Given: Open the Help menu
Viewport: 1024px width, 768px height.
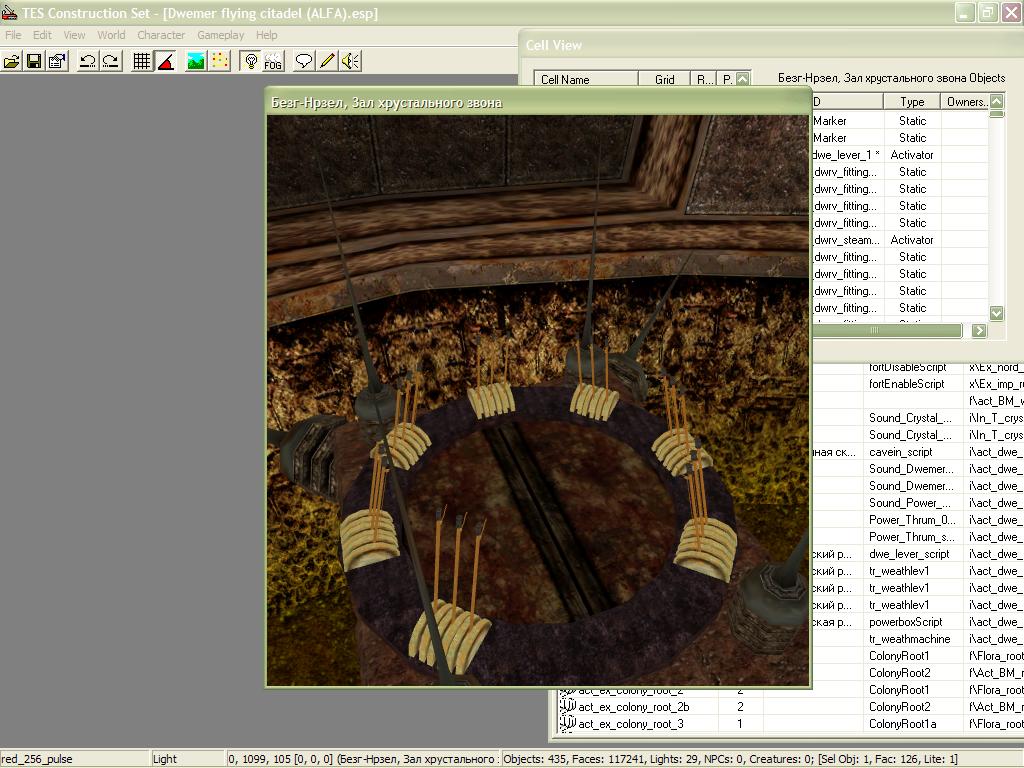Looking at the screenshot, I should click(266, 35).
